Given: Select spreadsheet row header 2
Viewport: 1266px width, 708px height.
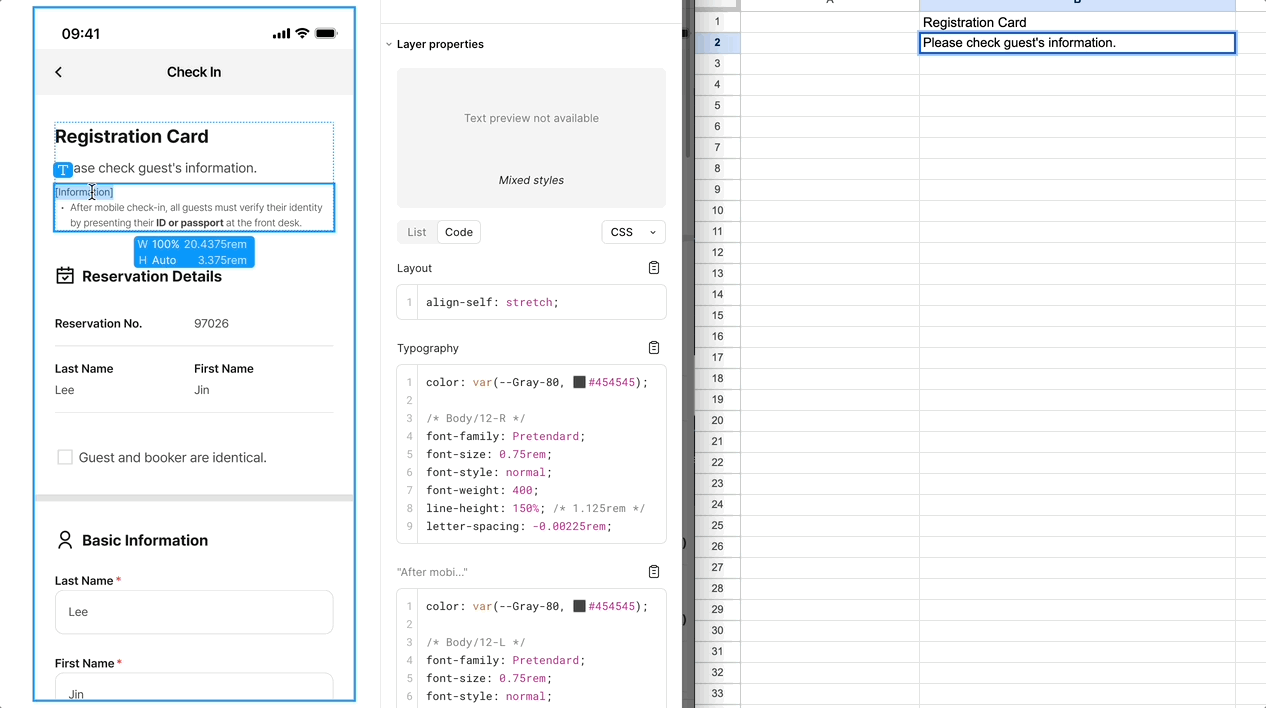Looking at the screenshot, I should (x=718, y=43).
